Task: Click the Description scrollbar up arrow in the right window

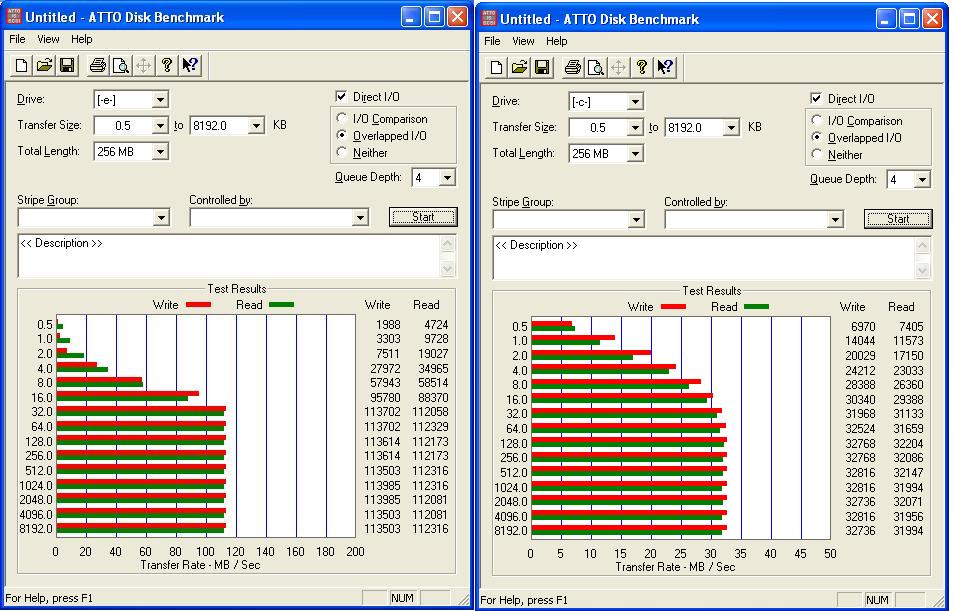Action: pyautogui.click(x=923, y=245)
